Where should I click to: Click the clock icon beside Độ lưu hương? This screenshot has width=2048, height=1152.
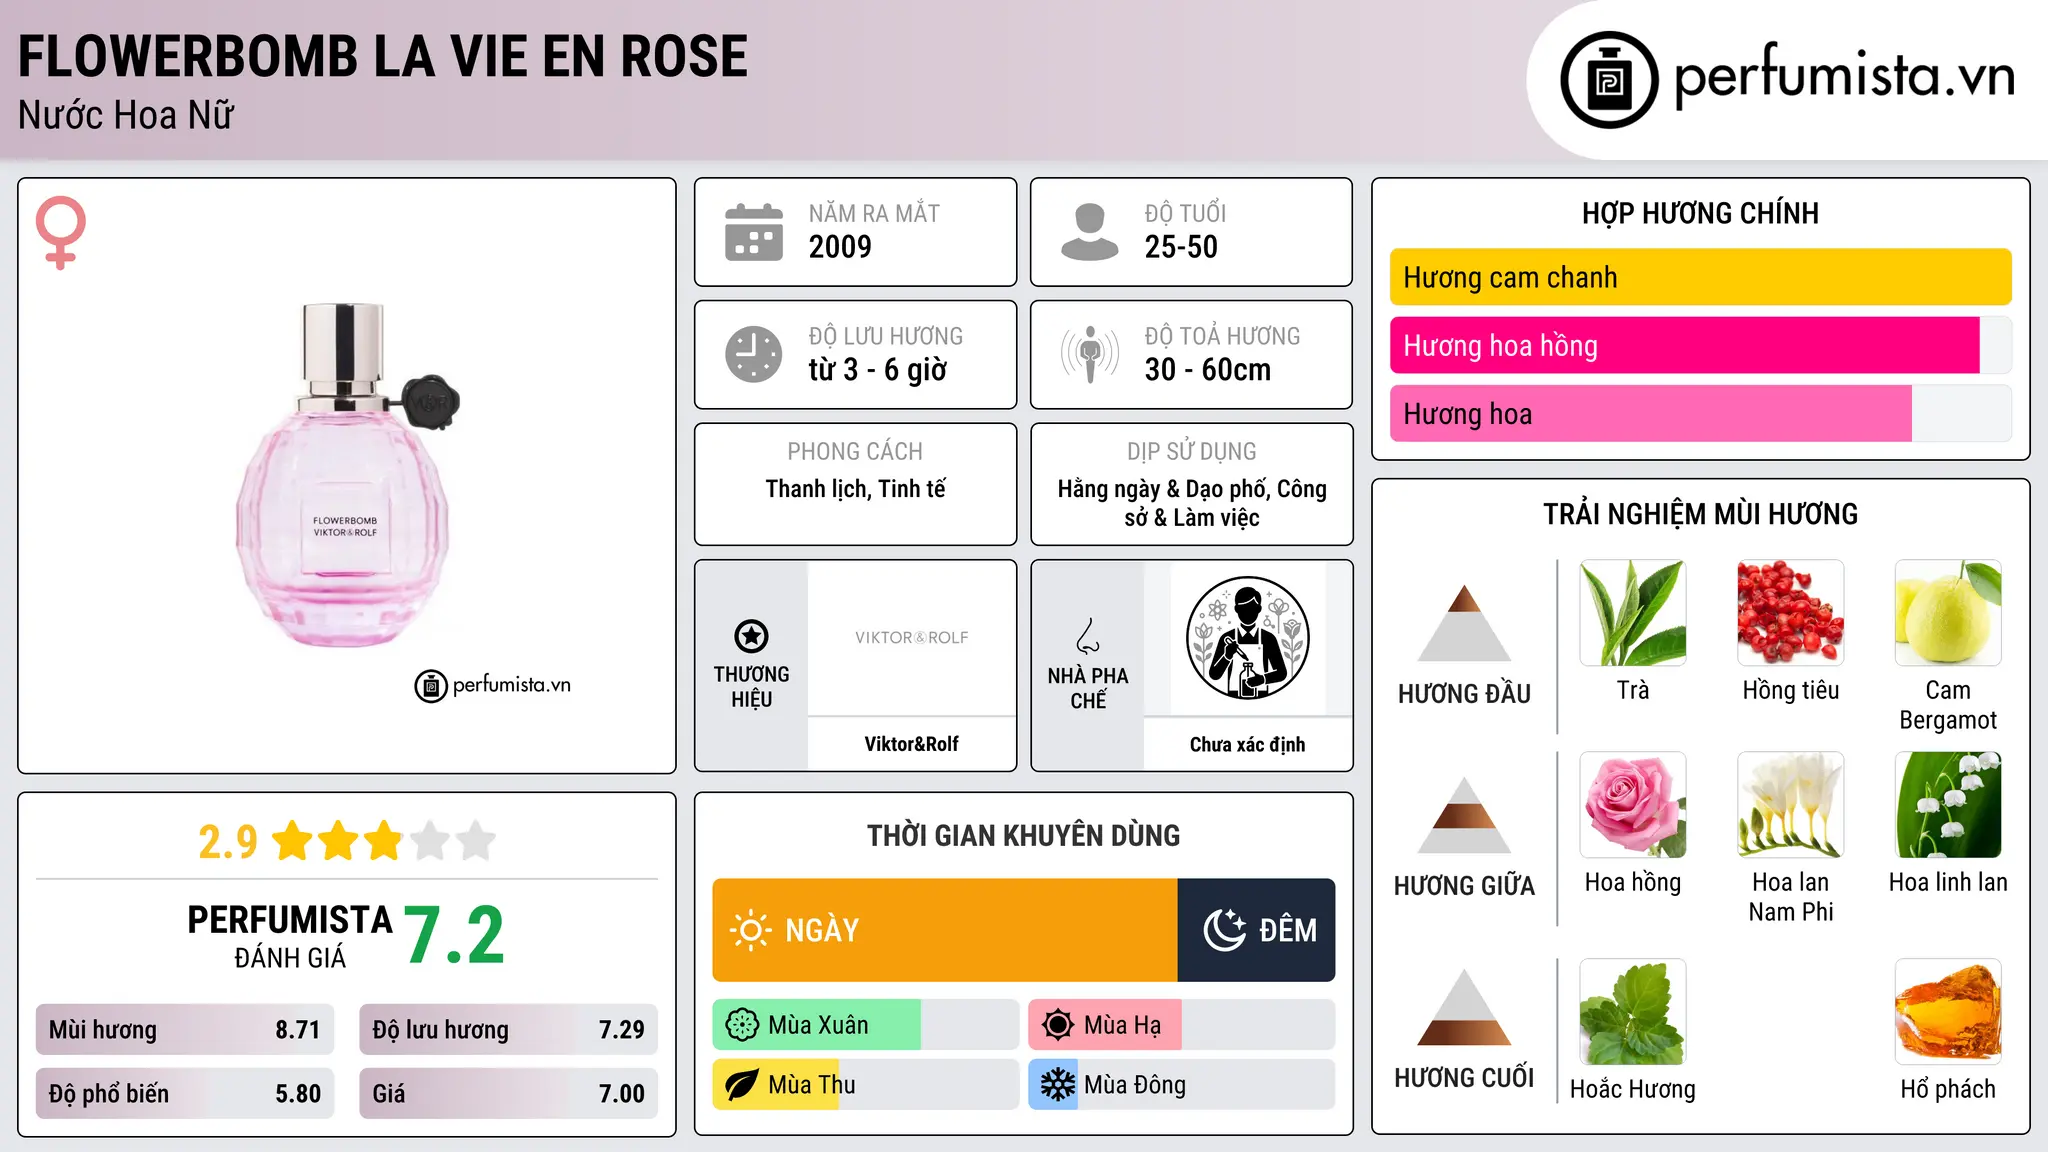click(x=754, y=354)
